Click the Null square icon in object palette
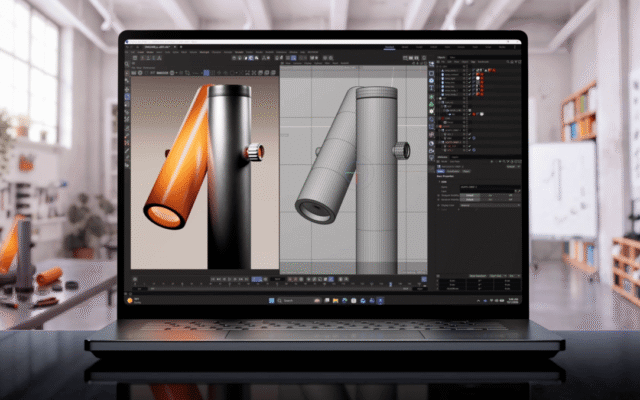This screenshot has height=400, width=640. [431, 73]
